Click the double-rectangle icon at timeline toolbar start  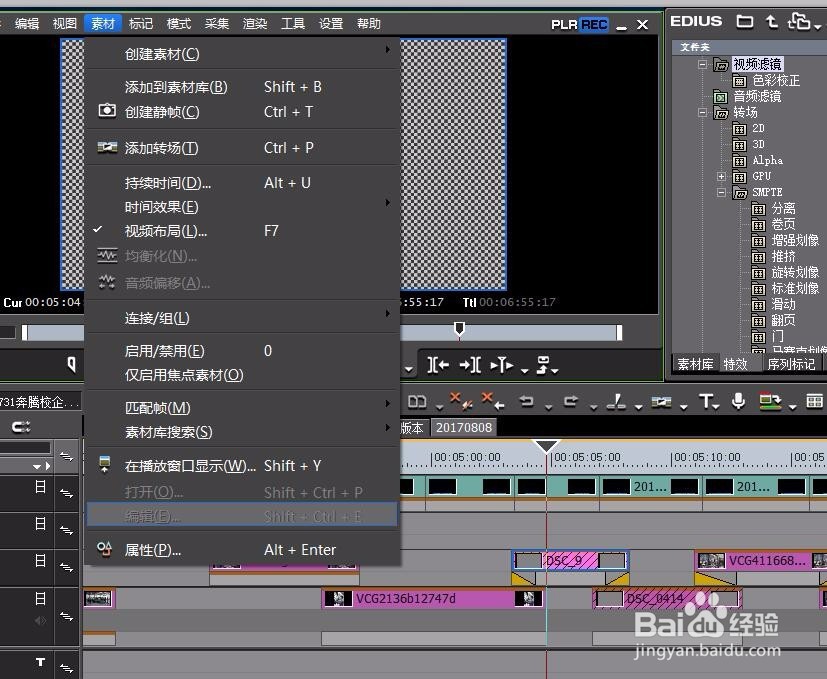[417, 402]
